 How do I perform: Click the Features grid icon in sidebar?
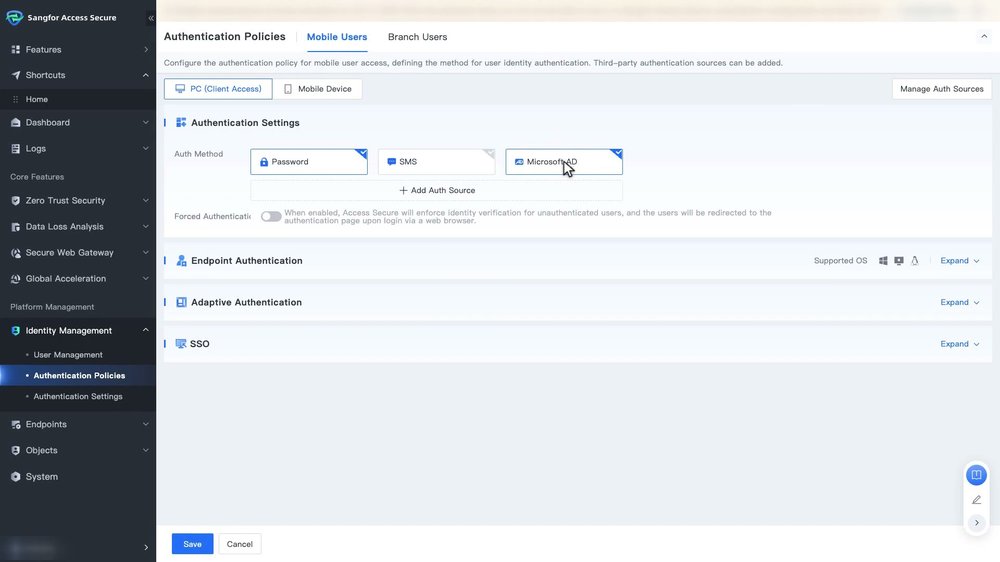15,49
